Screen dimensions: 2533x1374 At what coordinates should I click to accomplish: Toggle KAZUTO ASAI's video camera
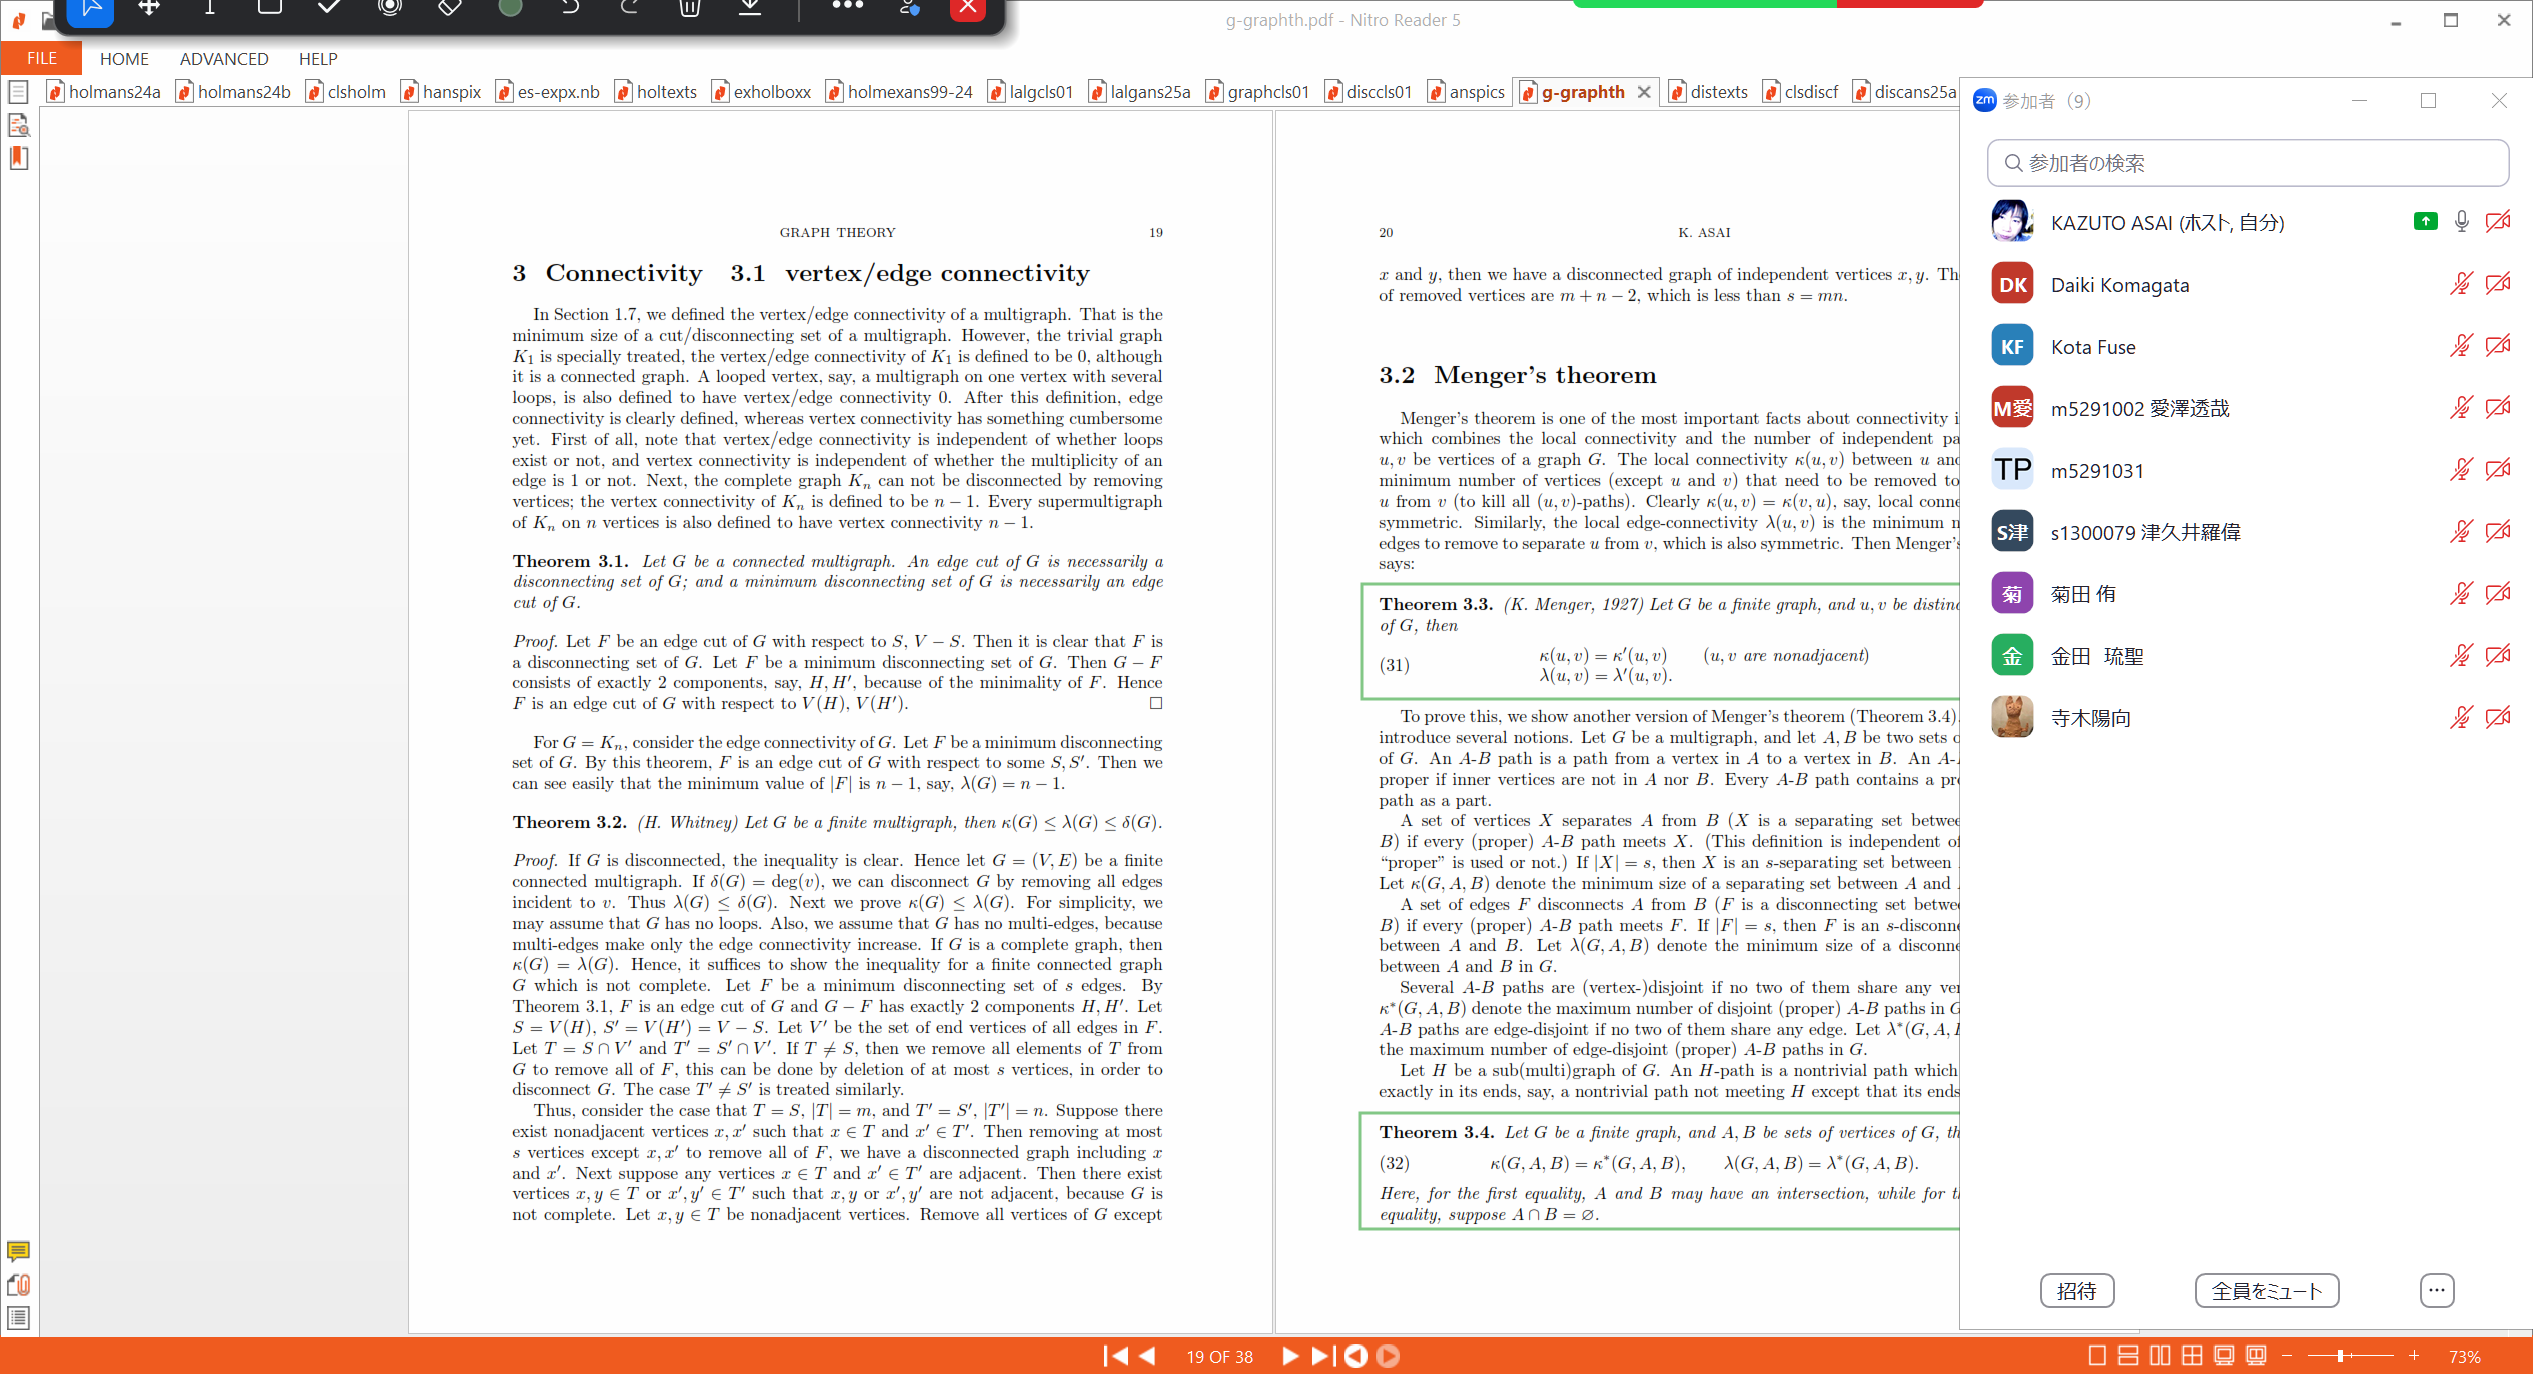[x=2497, y=222]
